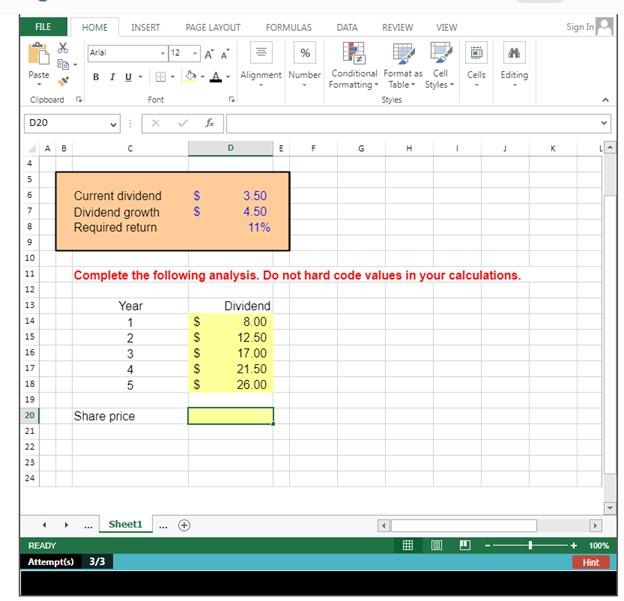Click vertical scrollbar down arrow
The width and height of the screenshot is (624, 601).
(610, 508)
